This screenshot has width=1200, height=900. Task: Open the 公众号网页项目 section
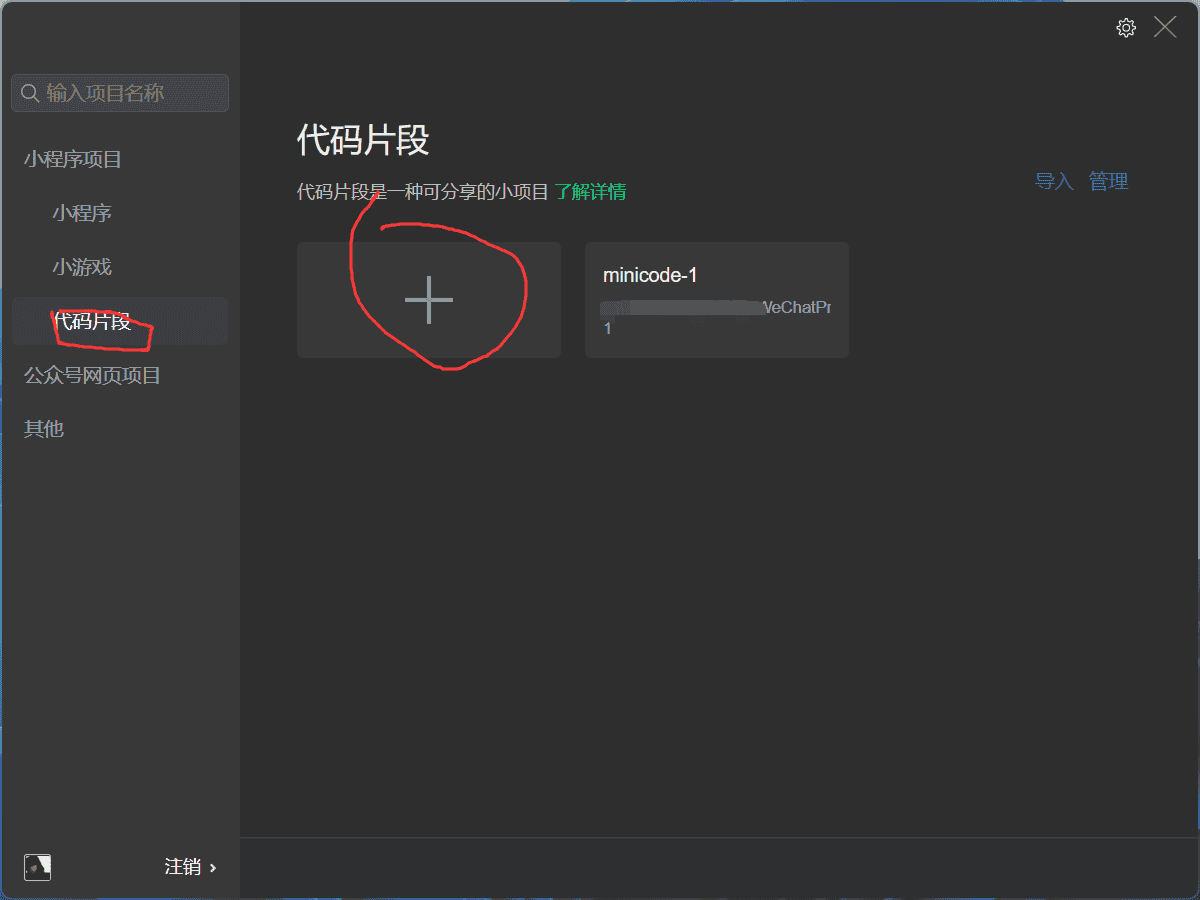(92, 375)
